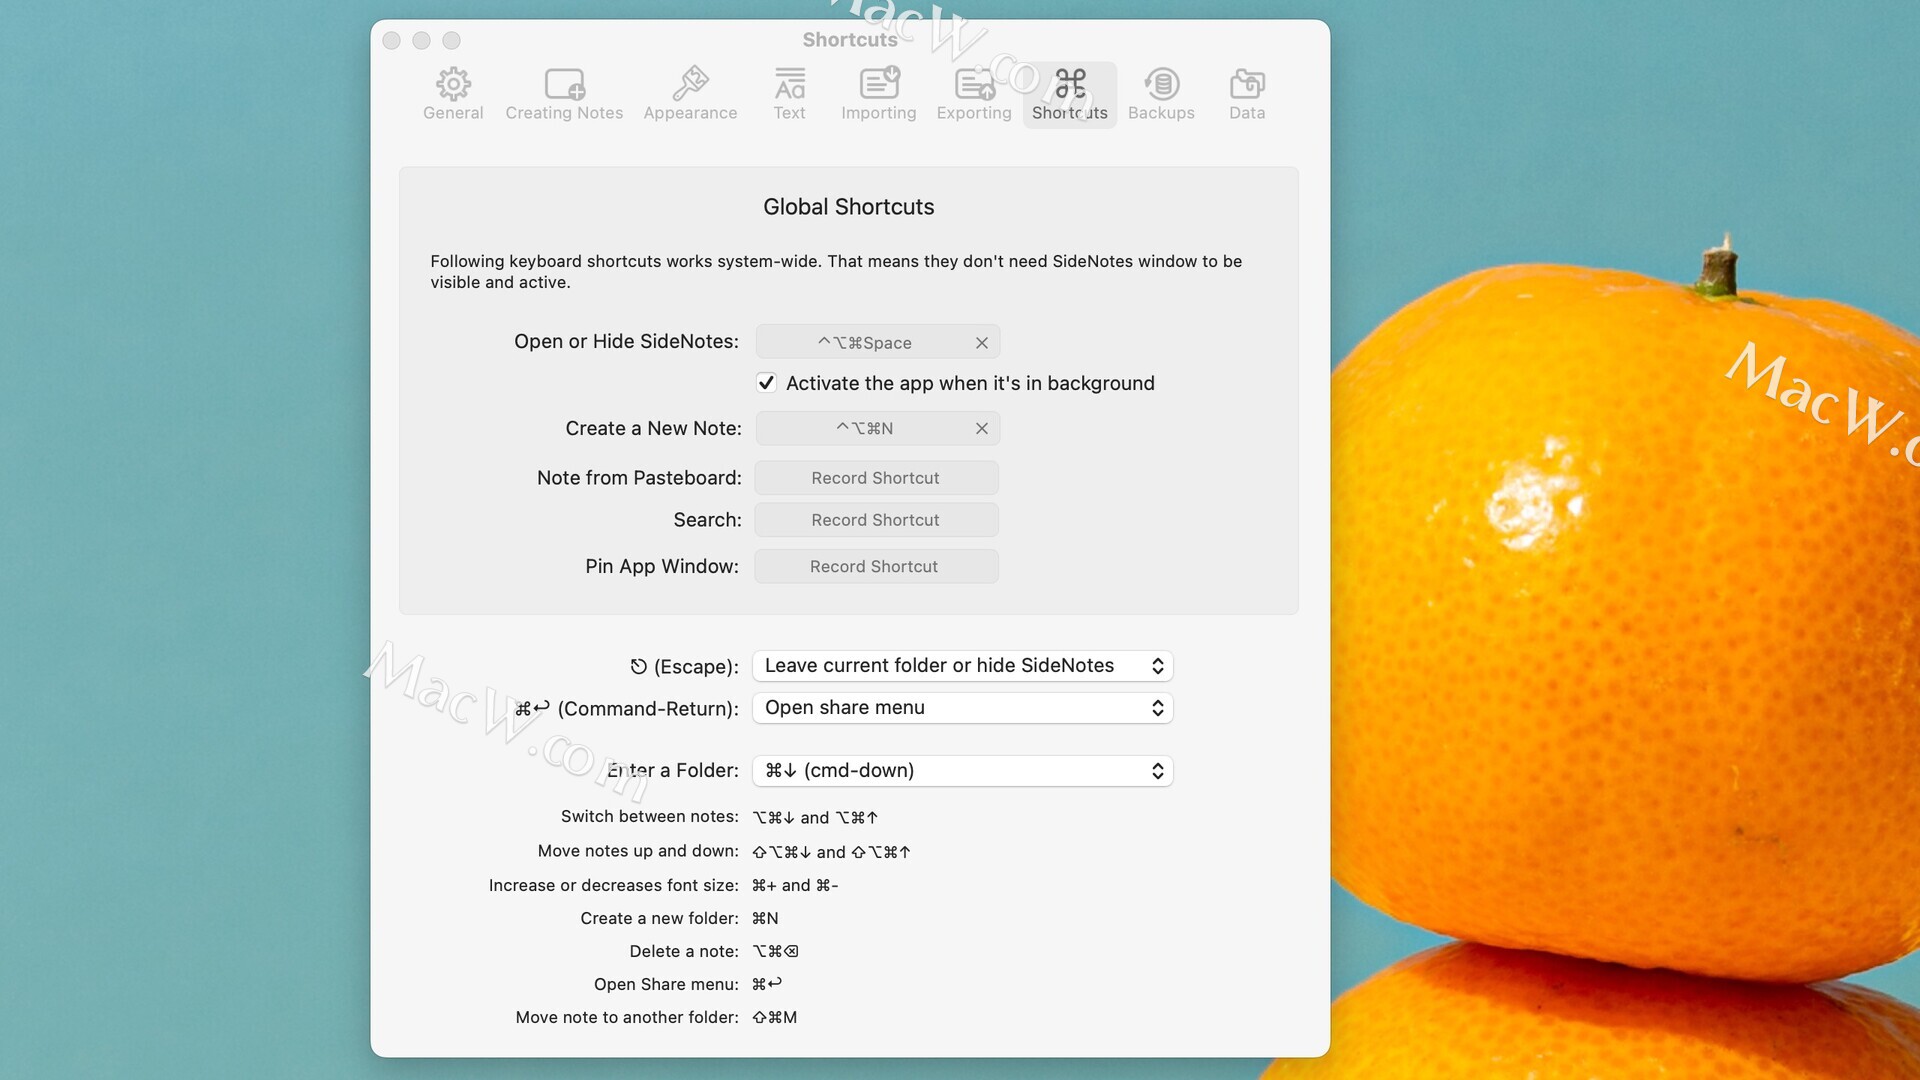Image resolution: width=1920 pixels, height=1080 pixels.
Task: Record shortcut for Pin App Window
Action: coord(876,566)
